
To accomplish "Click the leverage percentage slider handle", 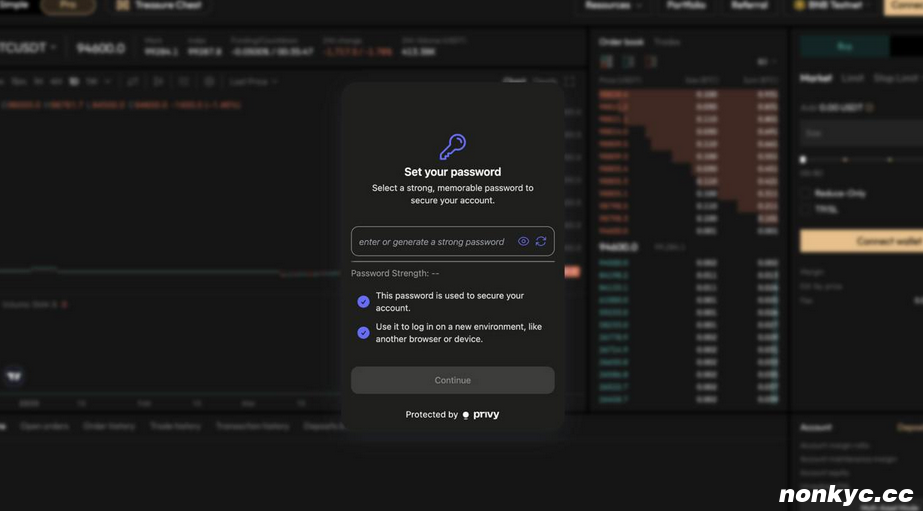I will click(802, 159).
